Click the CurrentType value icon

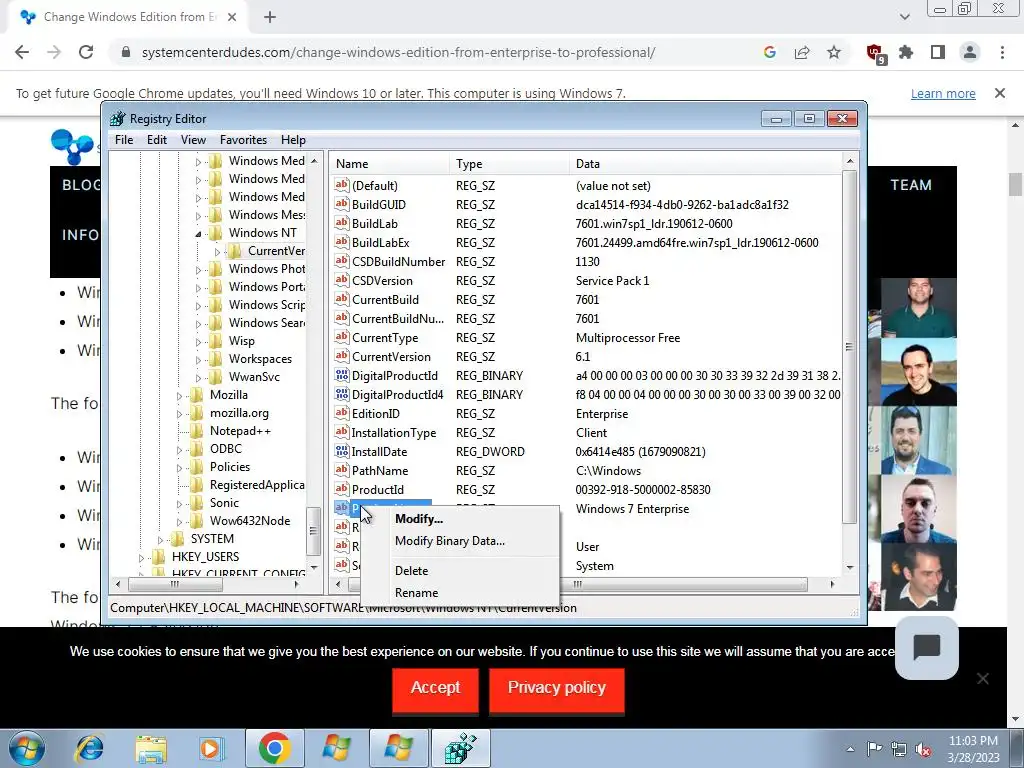click(x=342, y=337)
